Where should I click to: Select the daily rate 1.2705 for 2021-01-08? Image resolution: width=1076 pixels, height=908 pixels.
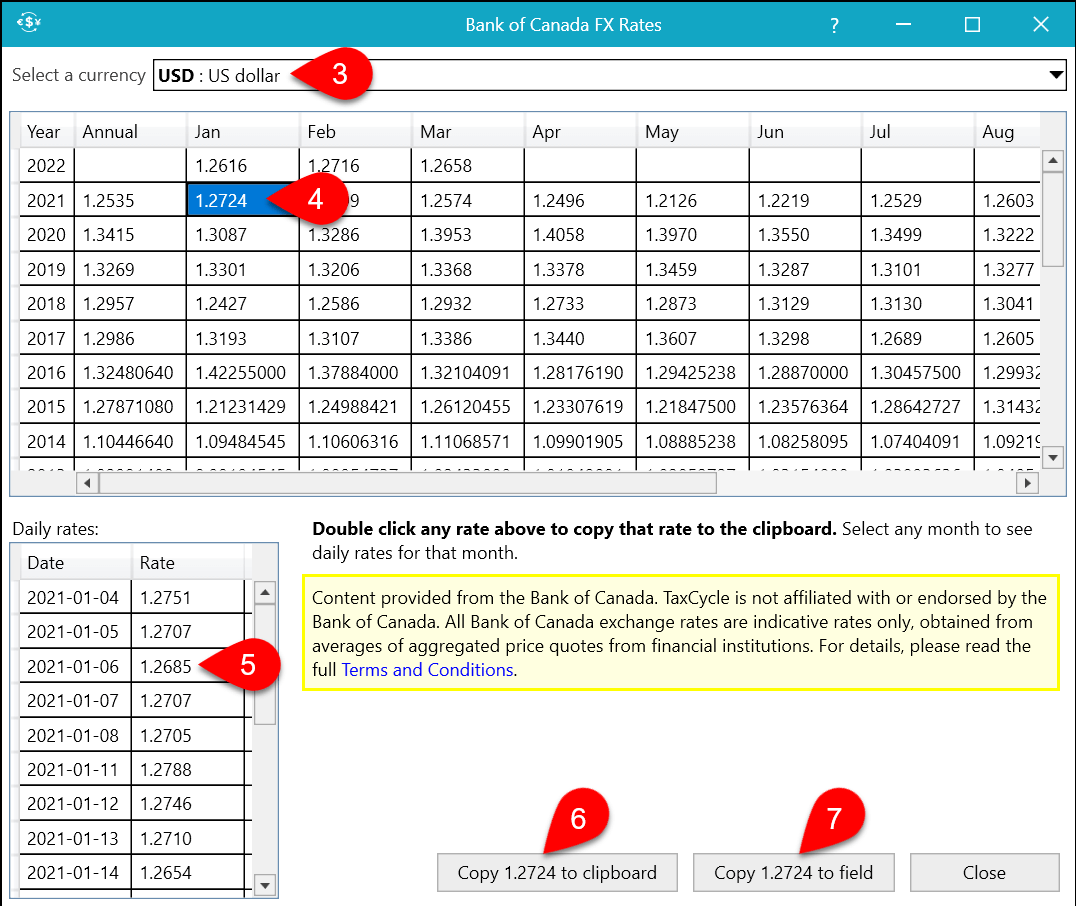[188, 735]
